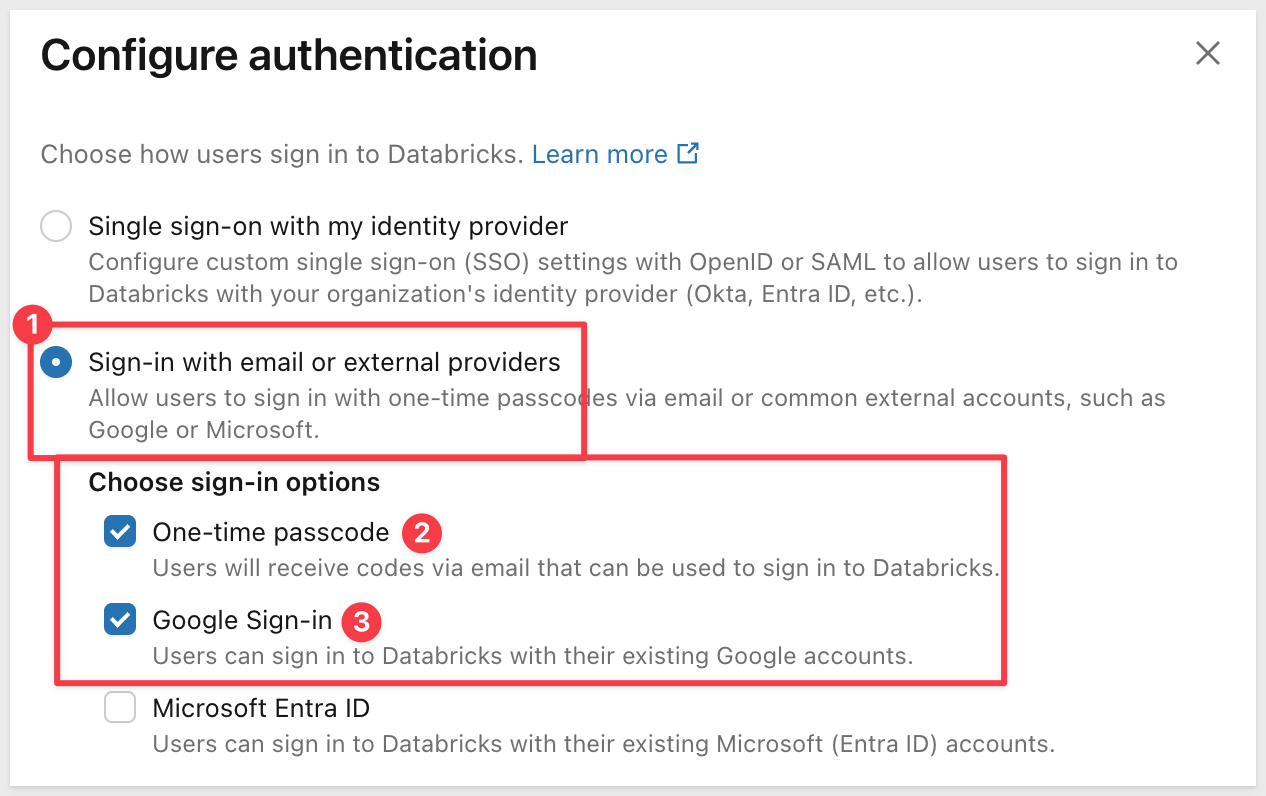Image resolution: width=1266 pixels, height=796 pixels.
Task: Click the "Google Sign-in" label text
Action: 242,620
